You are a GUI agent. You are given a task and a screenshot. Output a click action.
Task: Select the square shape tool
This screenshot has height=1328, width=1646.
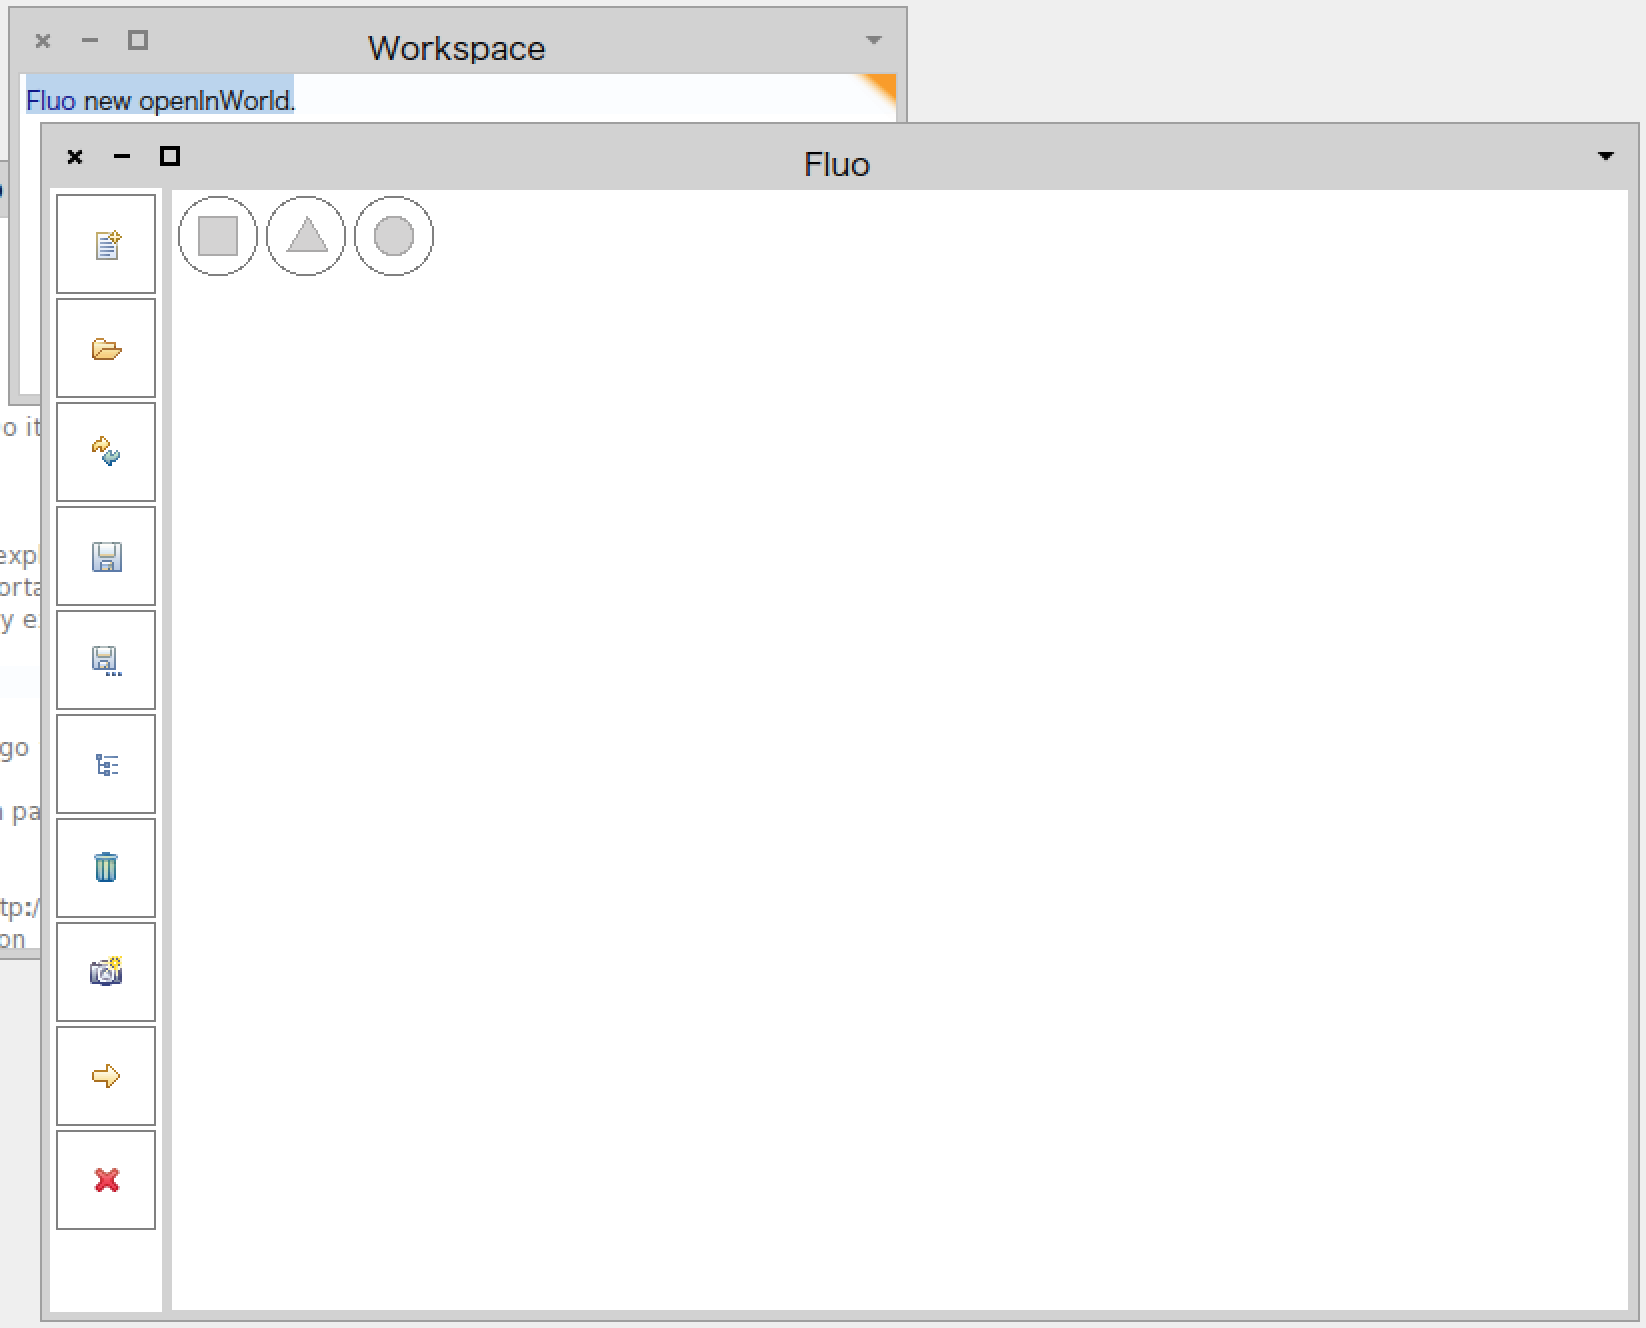click(x=218, y=236)
